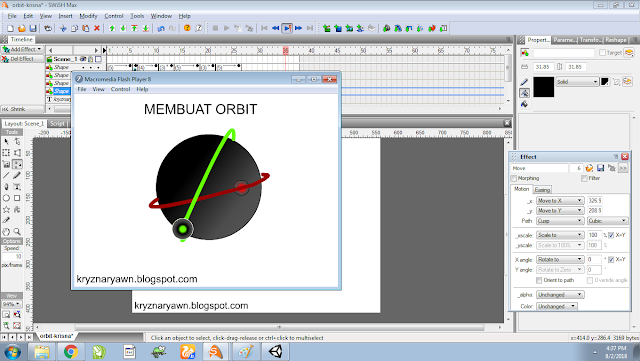Select the highlighted Shape row in timeline
This screenshot has width=640, height=361.
pyautogui.click(x=61, y=91)
